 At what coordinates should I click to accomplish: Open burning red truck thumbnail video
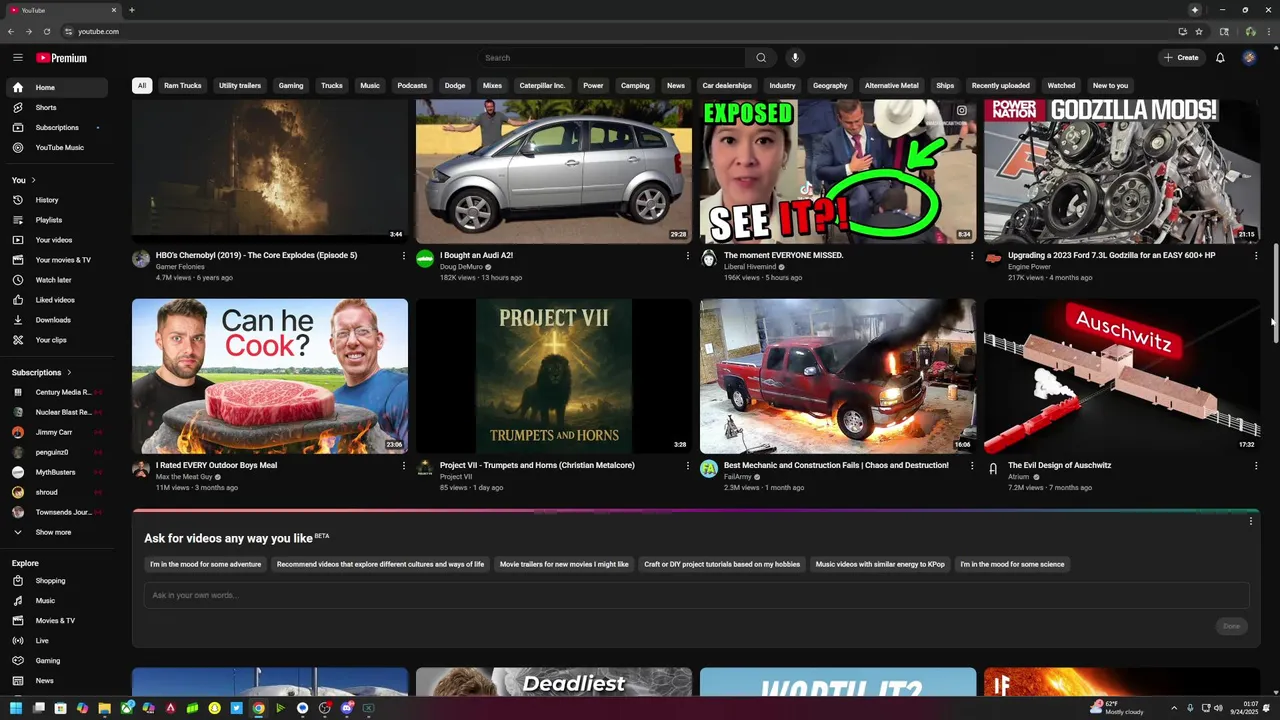[x=838, y=376]
